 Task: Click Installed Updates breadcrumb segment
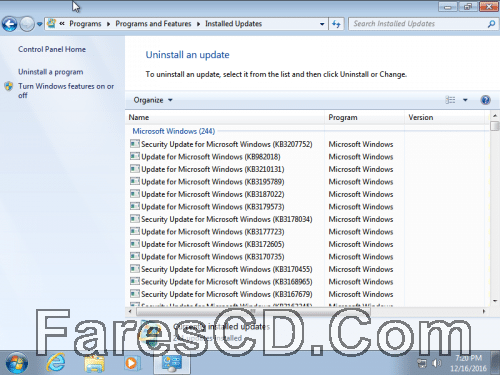[x=233, y=24]
